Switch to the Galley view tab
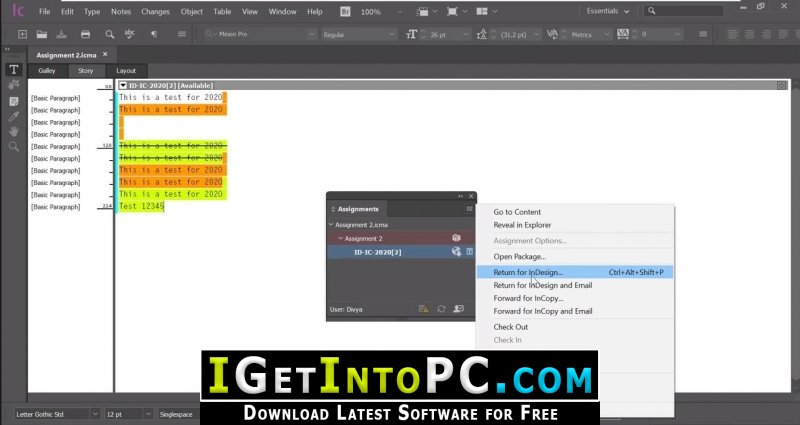 pyautogui.click(x=46, y=70)
